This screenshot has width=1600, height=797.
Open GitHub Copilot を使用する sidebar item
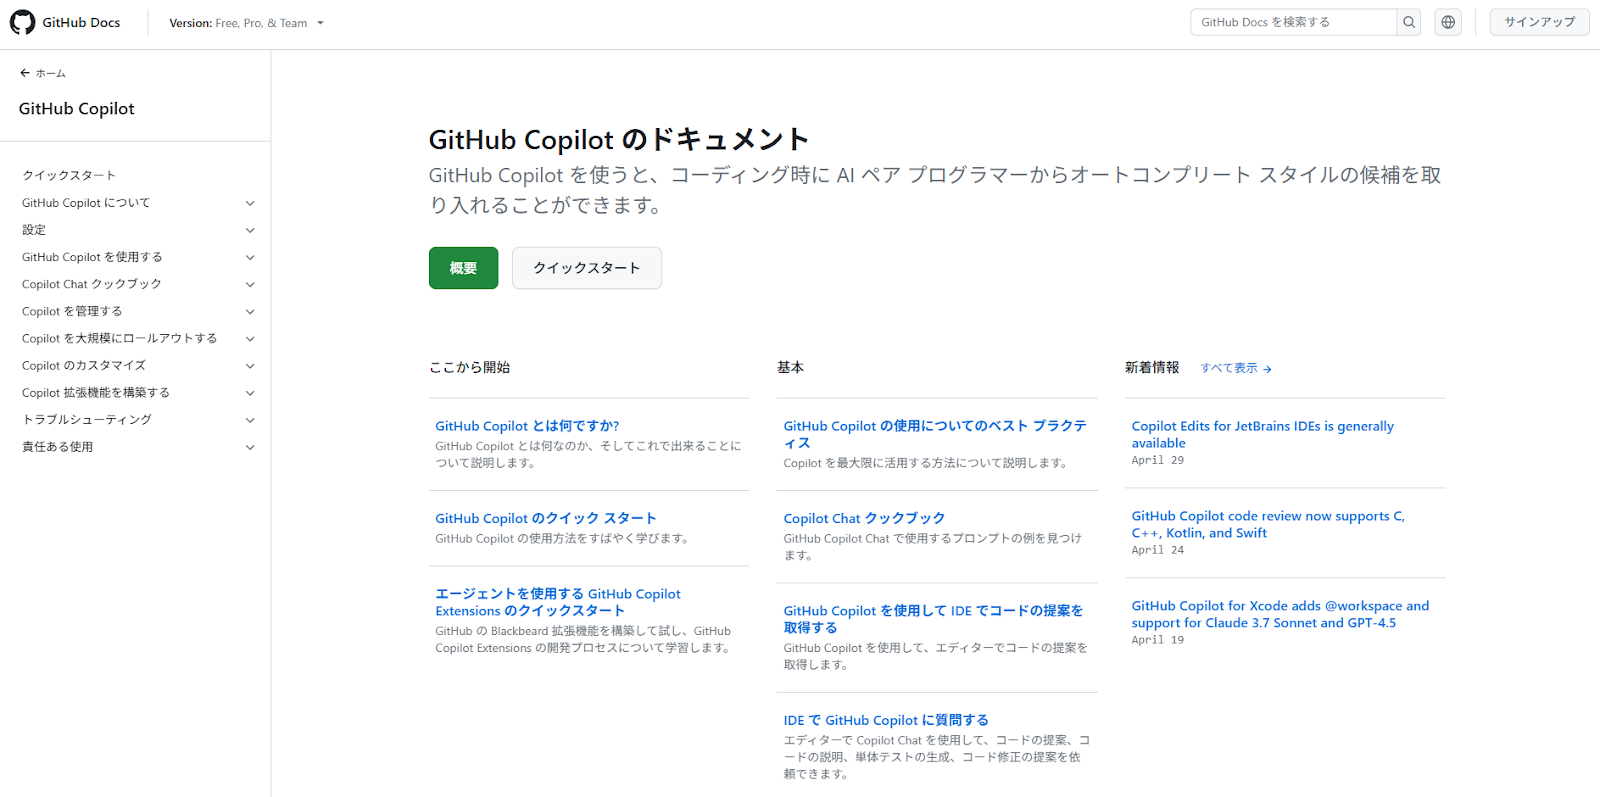[92, 257]
